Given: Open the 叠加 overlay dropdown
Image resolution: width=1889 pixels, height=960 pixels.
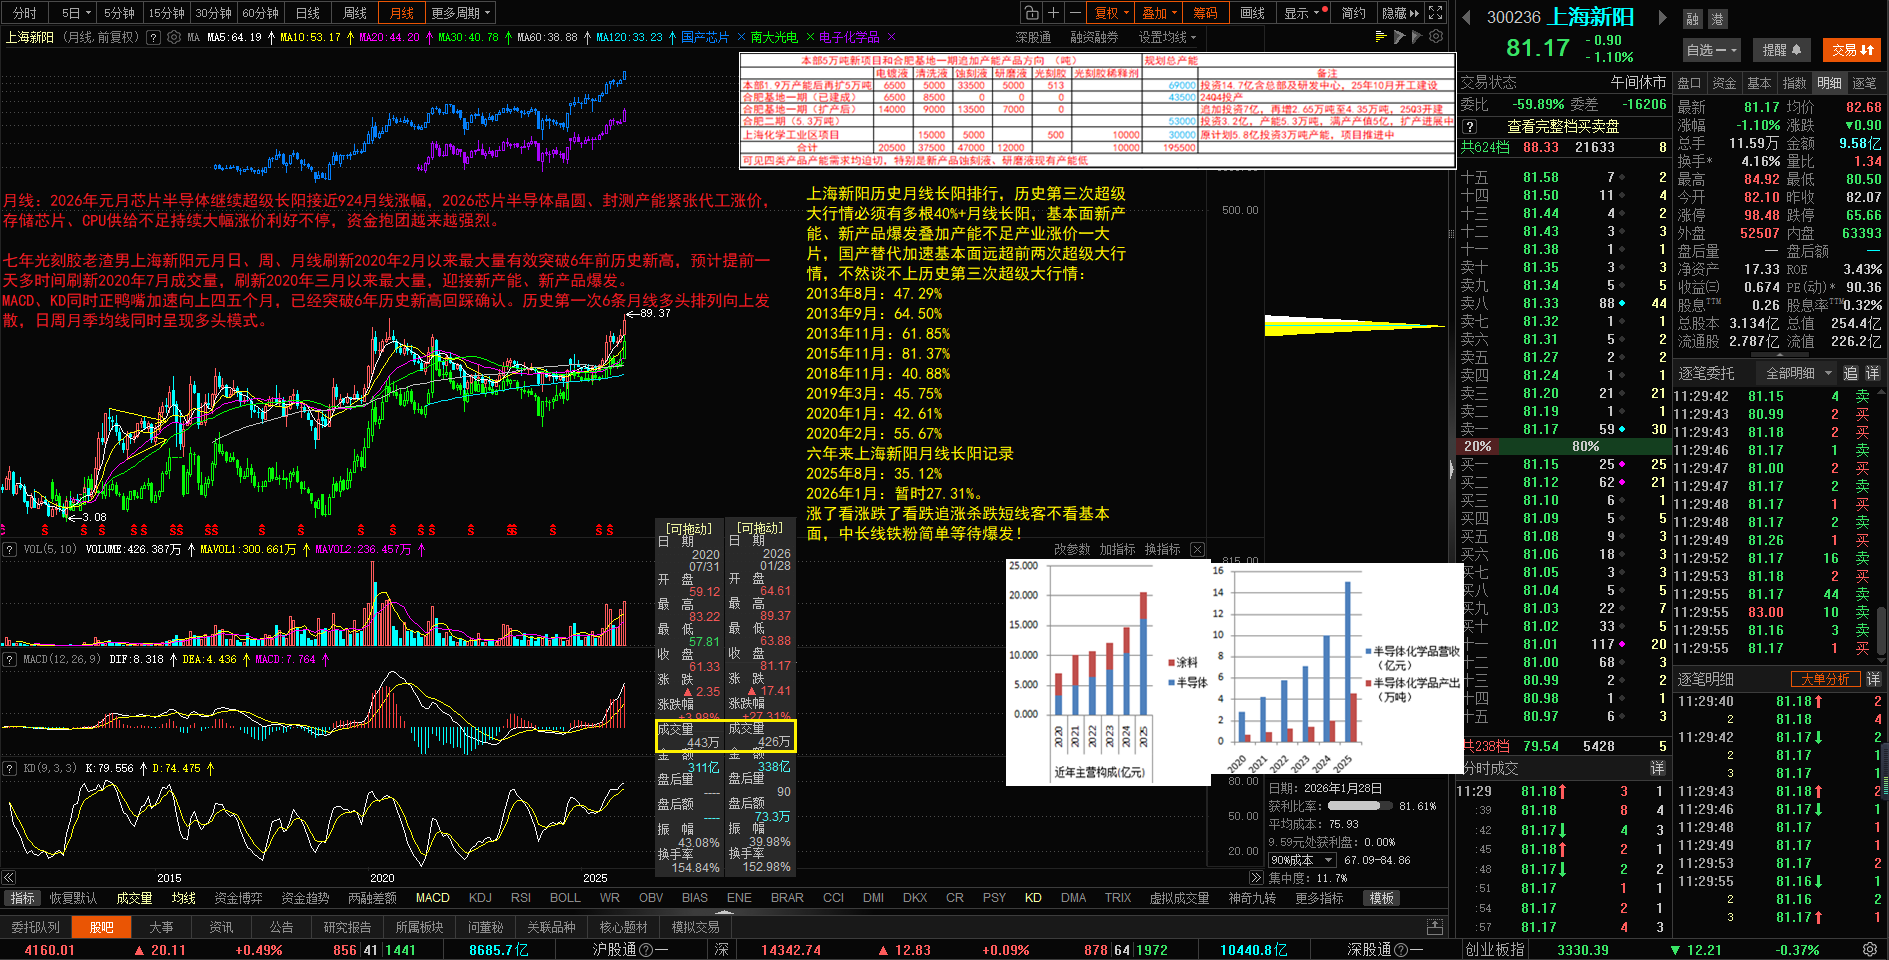Looking at the screenshot, I should pyautogui.click(x=1159, y=13).
